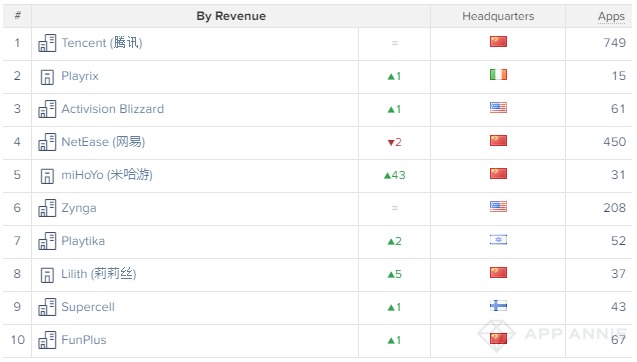Click the US flag in Zynga row
637x362 pixels.
498,207
